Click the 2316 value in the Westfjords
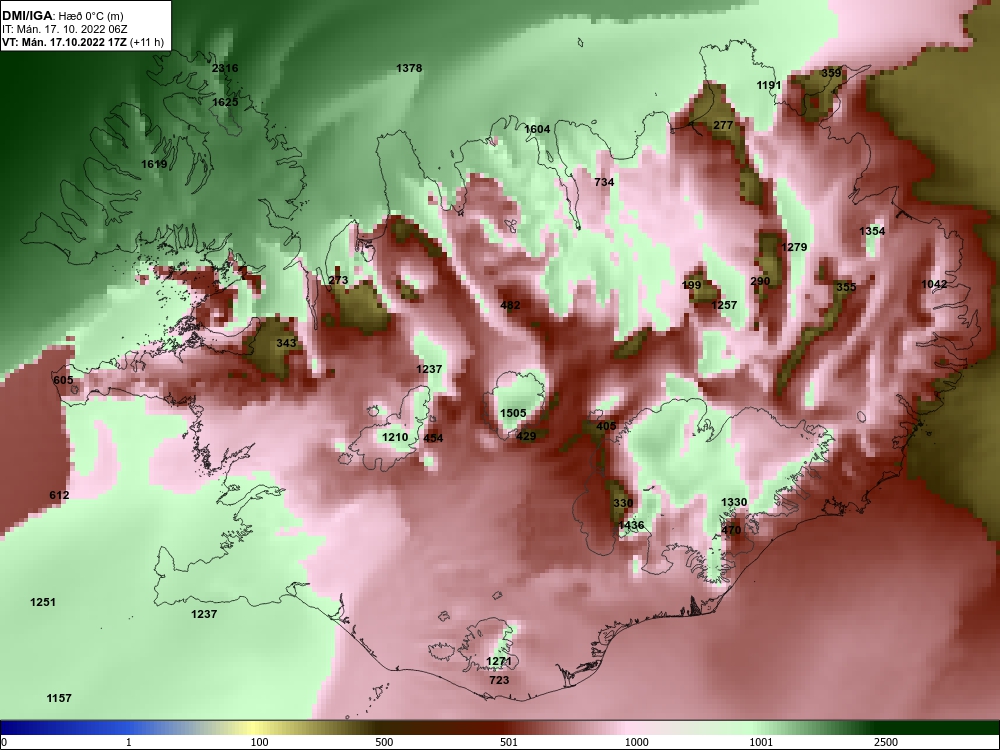The width and height of the screenshot is (1000, 750). point(225,68)
